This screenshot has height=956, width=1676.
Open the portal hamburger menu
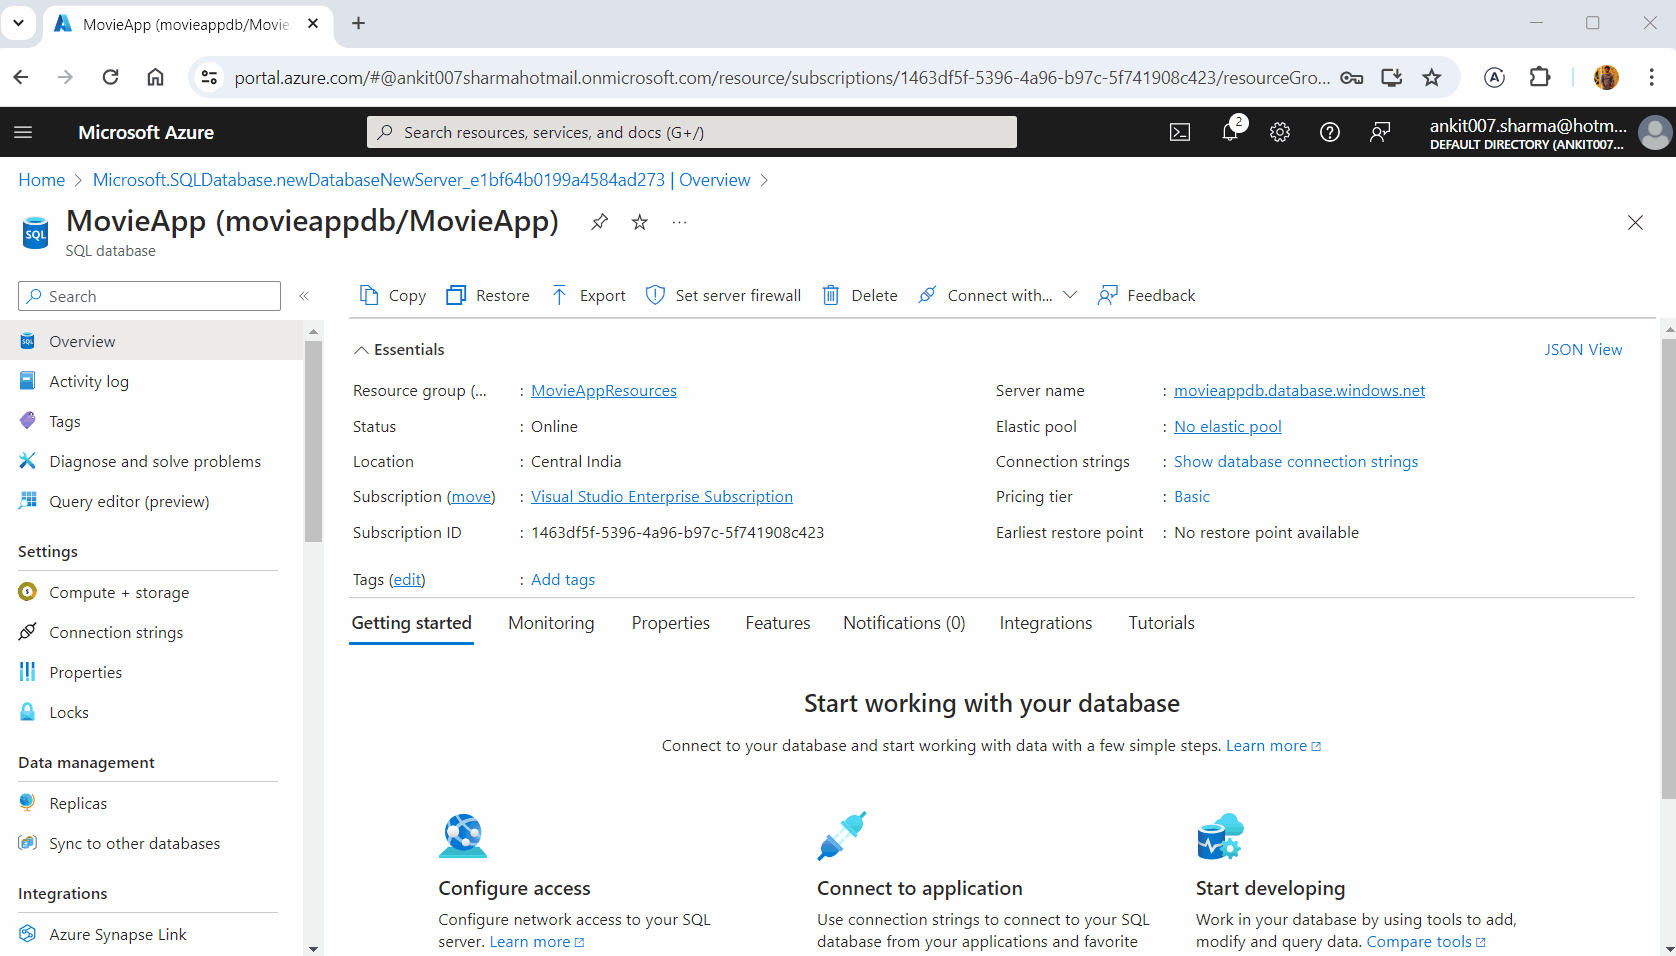24,132
